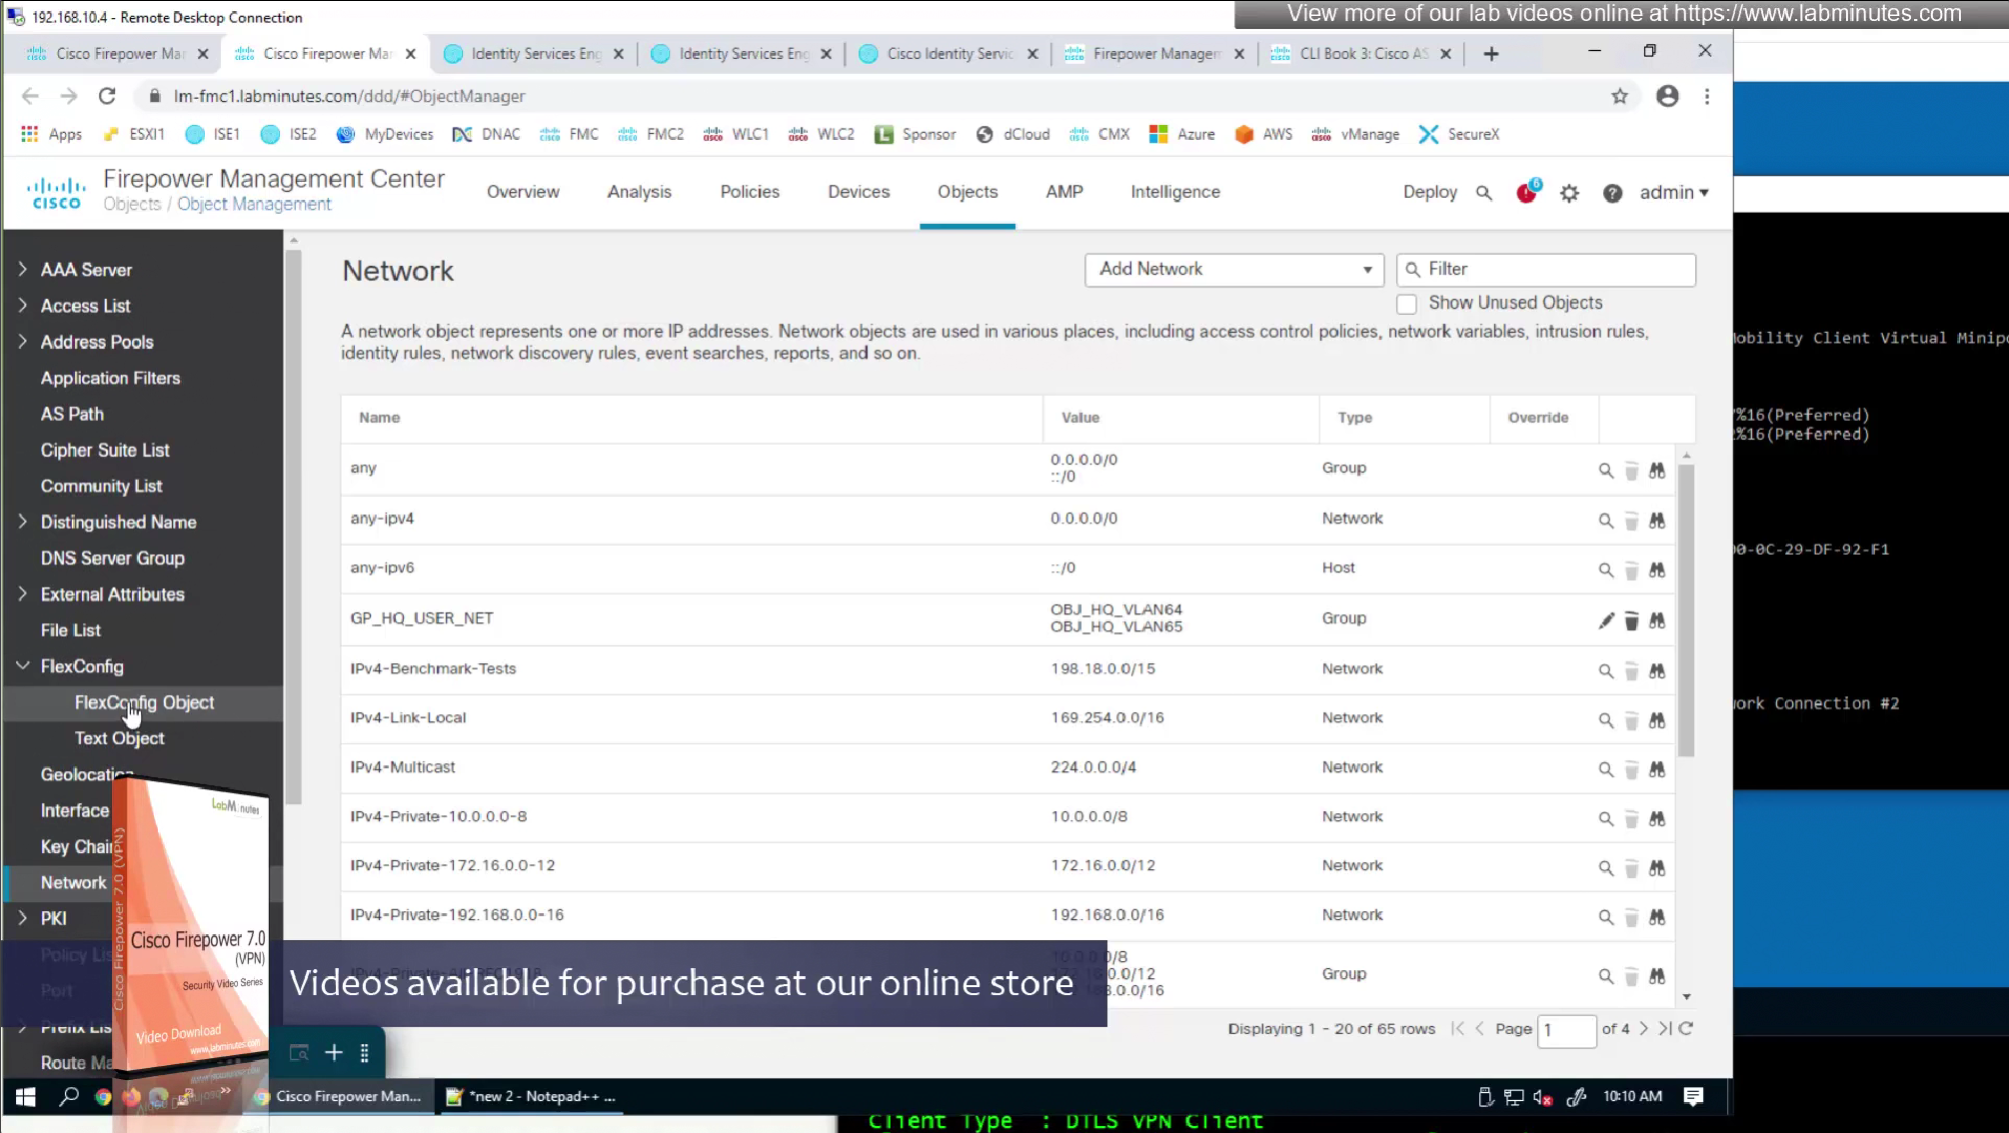Viewport: 2009px width, 1133px height.
Task: Click the pencil edit icon for GP_HQ_USER_NET
Action: (1606, 620)
